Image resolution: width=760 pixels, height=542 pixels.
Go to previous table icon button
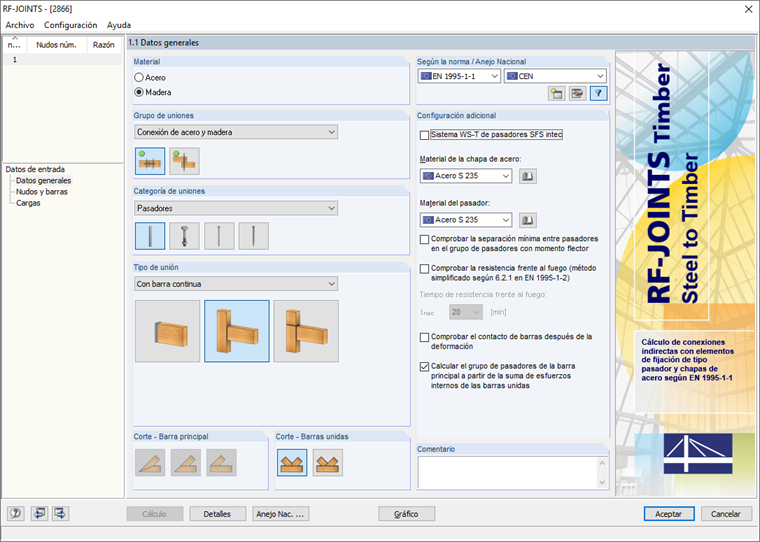[x=39, y=513]
